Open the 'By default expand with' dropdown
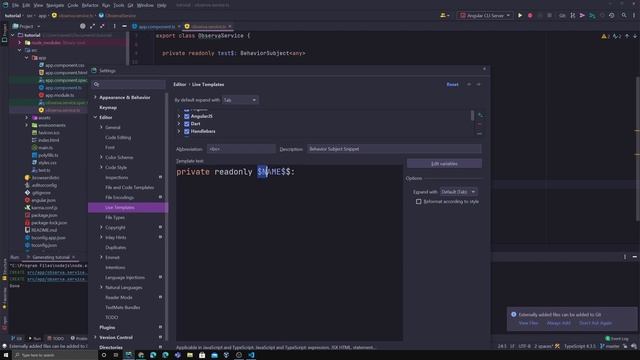Viewport: 640px width, 360px height. tap(240, 100)
